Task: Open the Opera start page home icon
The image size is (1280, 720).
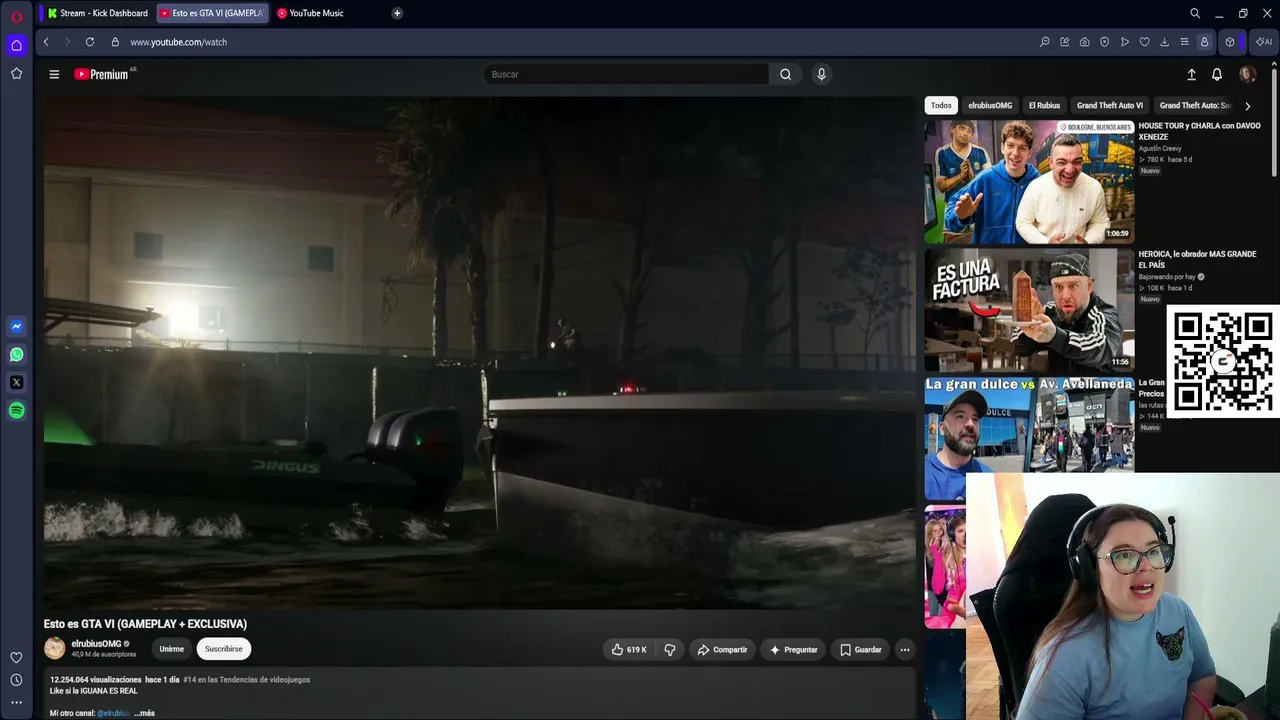Action: (x=16, y=45)
